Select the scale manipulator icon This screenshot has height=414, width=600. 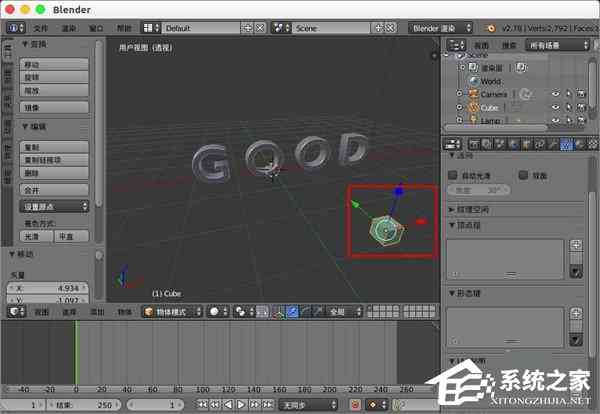pos(317,312)
